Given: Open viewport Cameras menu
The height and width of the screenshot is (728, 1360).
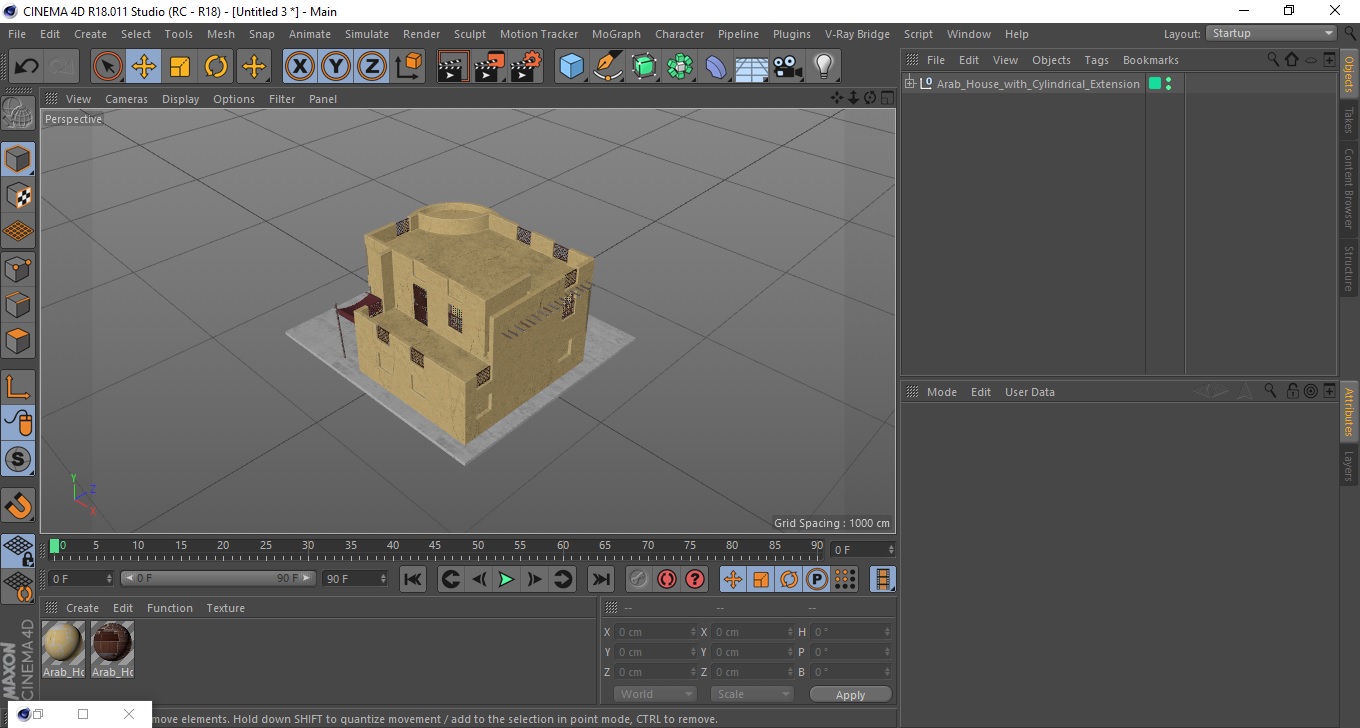Looking at the screenshot, I should pos(126,99).
